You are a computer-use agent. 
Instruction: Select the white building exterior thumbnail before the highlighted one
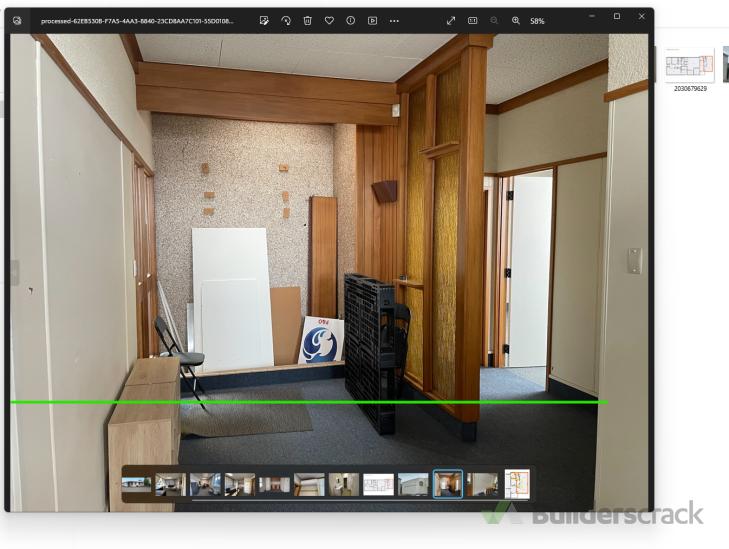[413, 485]
